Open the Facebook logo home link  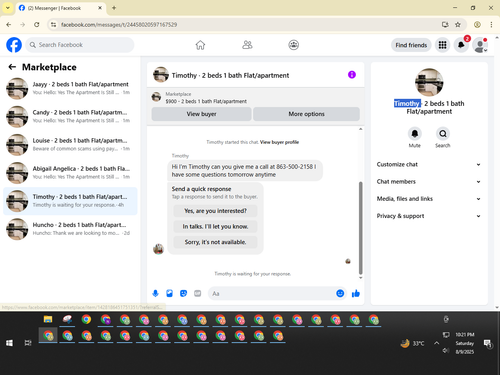14,45
